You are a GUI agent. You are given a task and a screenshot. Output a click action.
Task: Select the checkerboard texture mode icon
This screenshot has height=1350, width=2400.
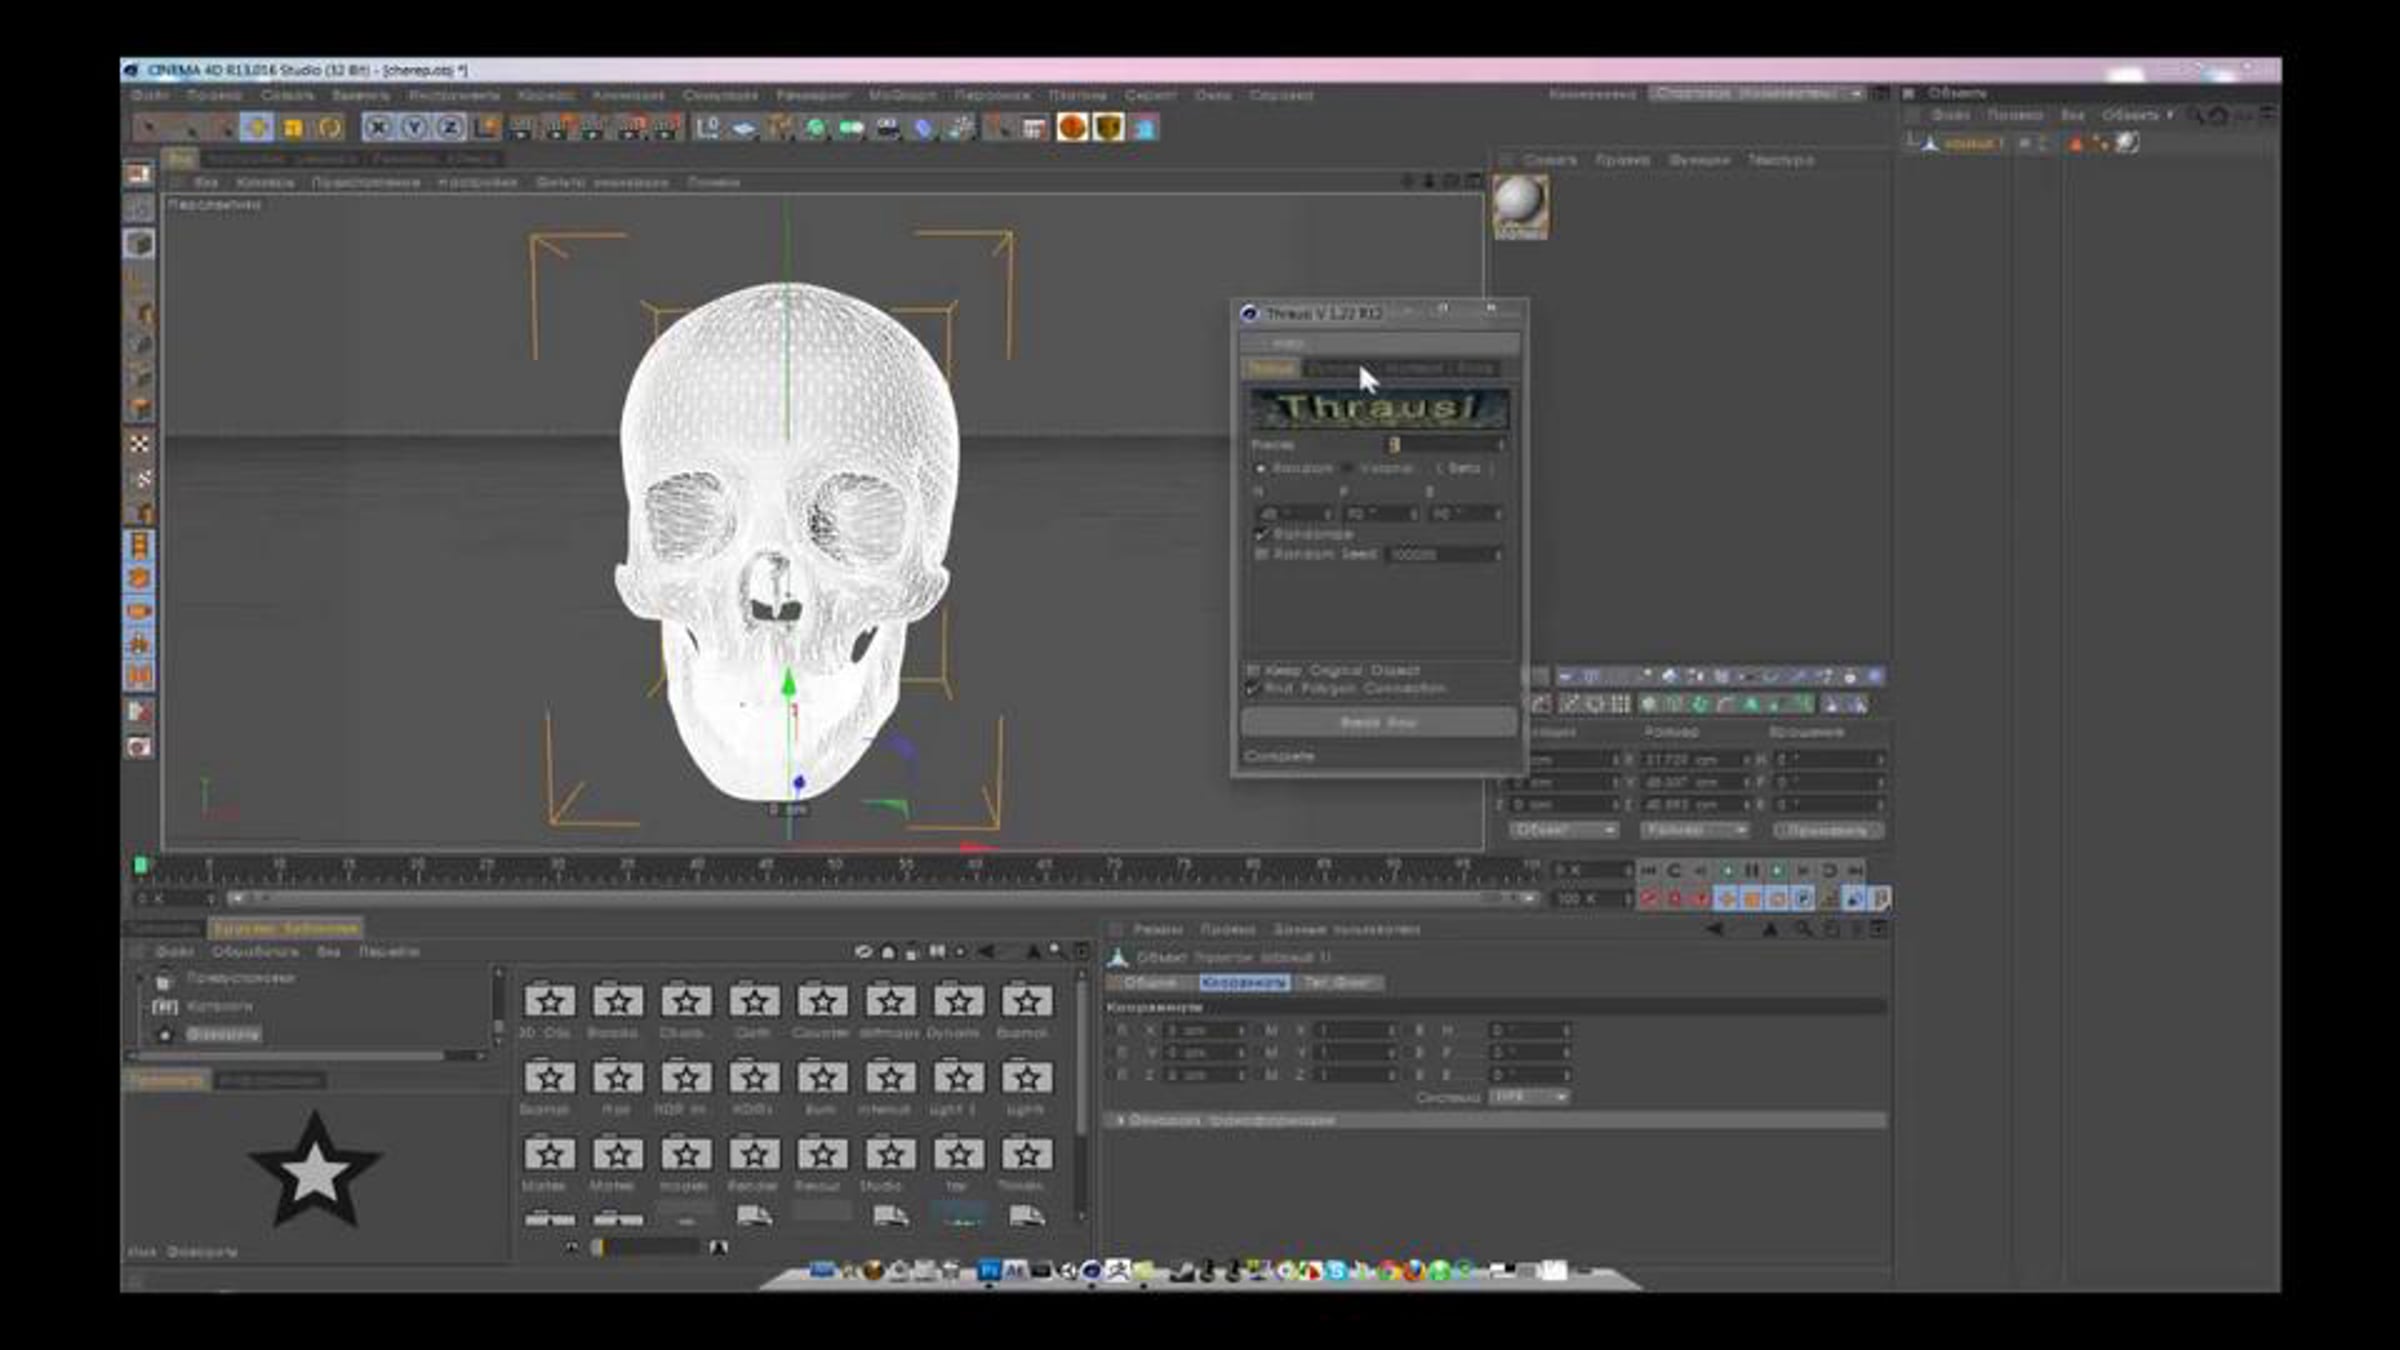[x=140, y=443]
